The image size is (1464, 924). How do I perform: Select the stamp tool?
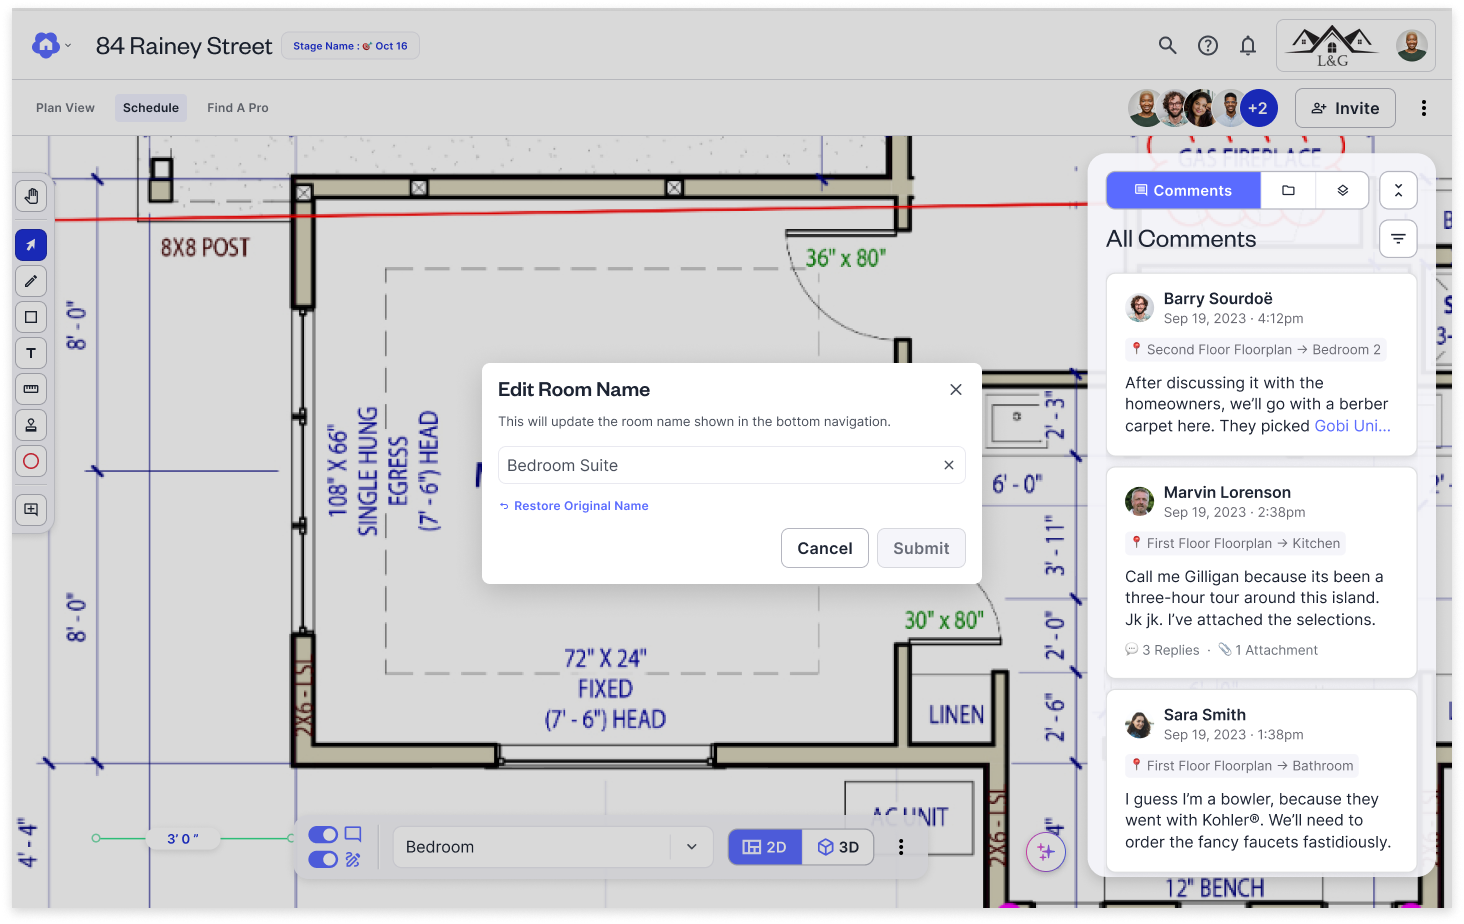click(x=31, y=425)
